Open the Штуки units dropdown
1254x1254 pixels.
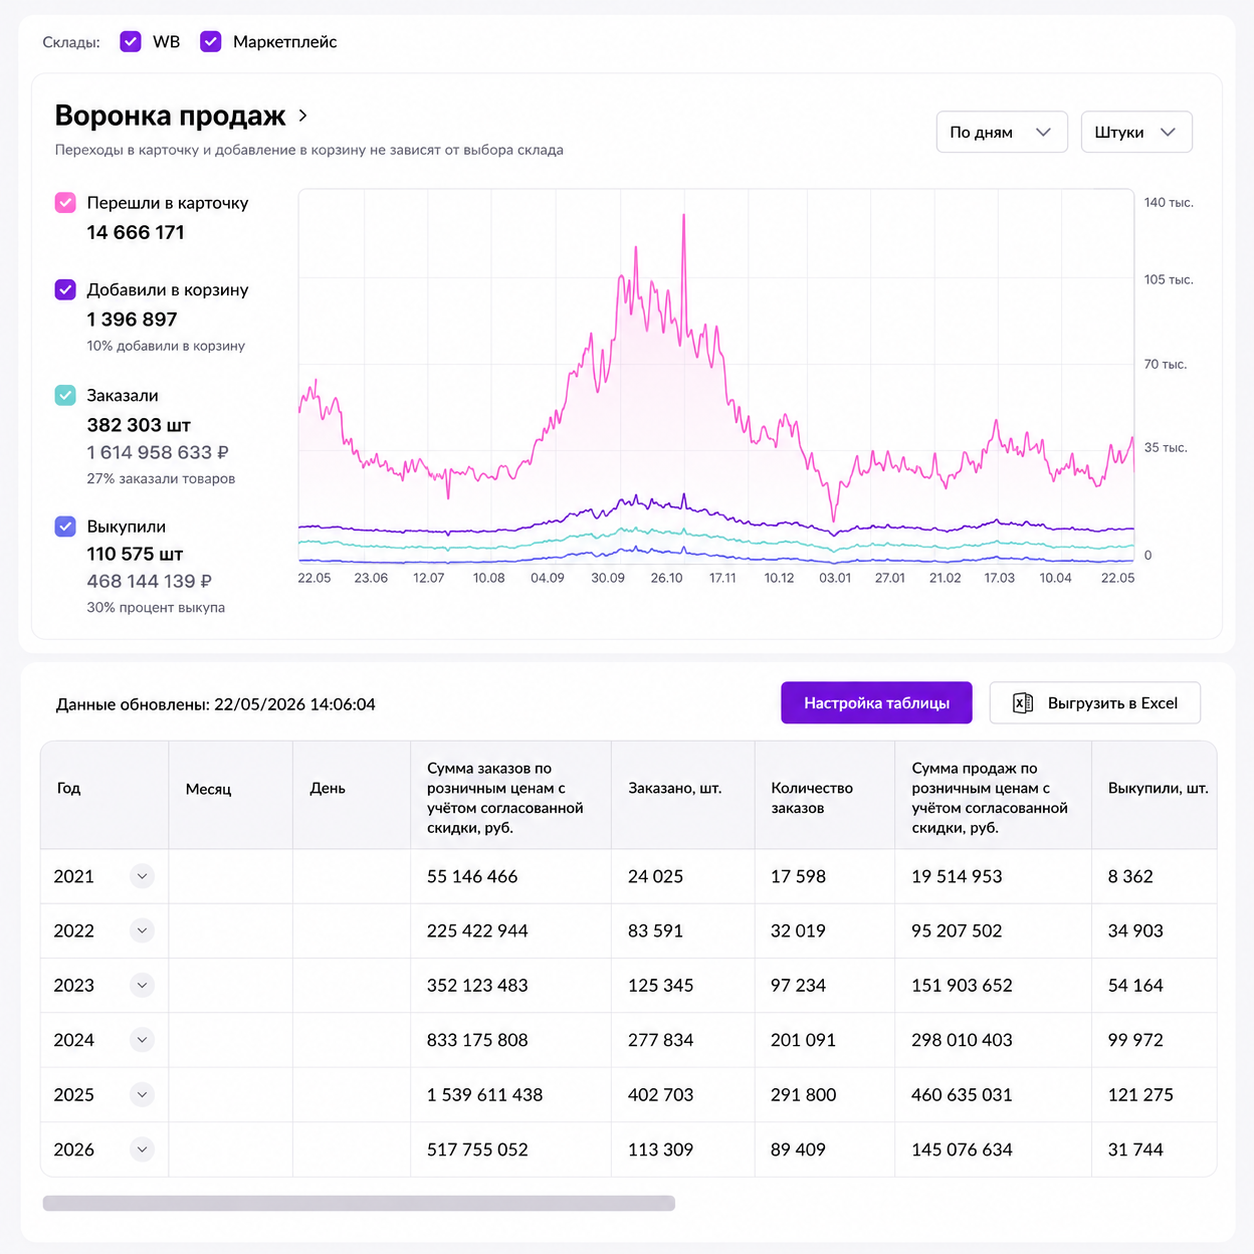click(1136, 132)
